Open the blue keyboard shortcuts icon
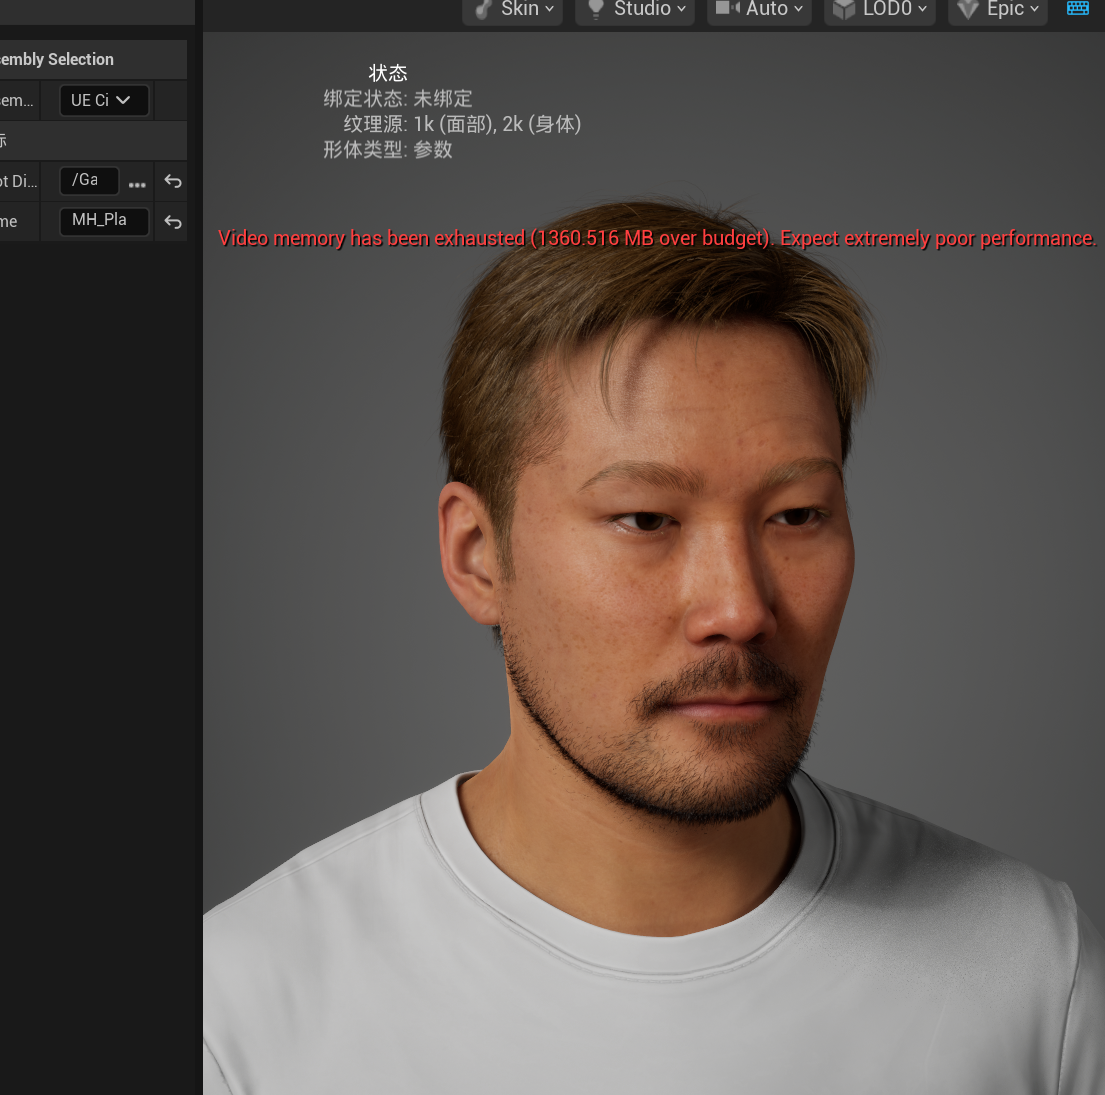This screenshot has width=1105, height=1095. [x=1078, y=8]
